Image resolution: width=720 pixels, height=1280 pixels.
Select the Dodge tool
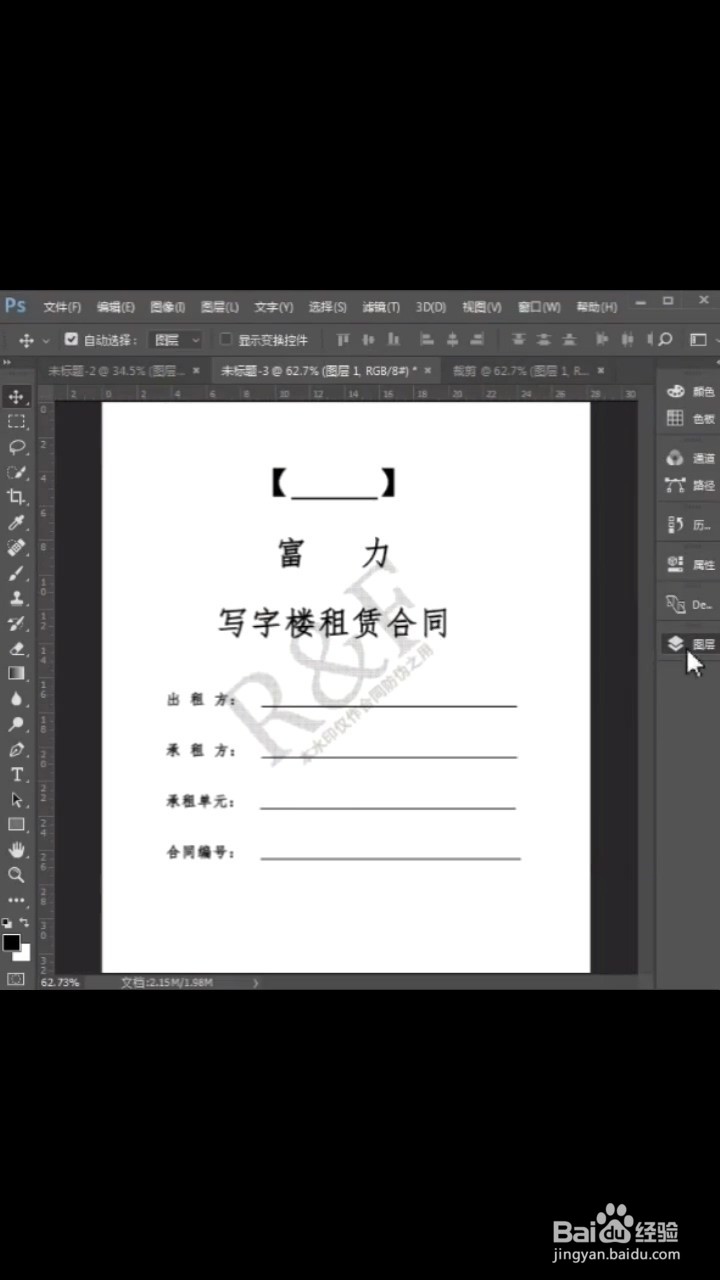click(16, 724)
